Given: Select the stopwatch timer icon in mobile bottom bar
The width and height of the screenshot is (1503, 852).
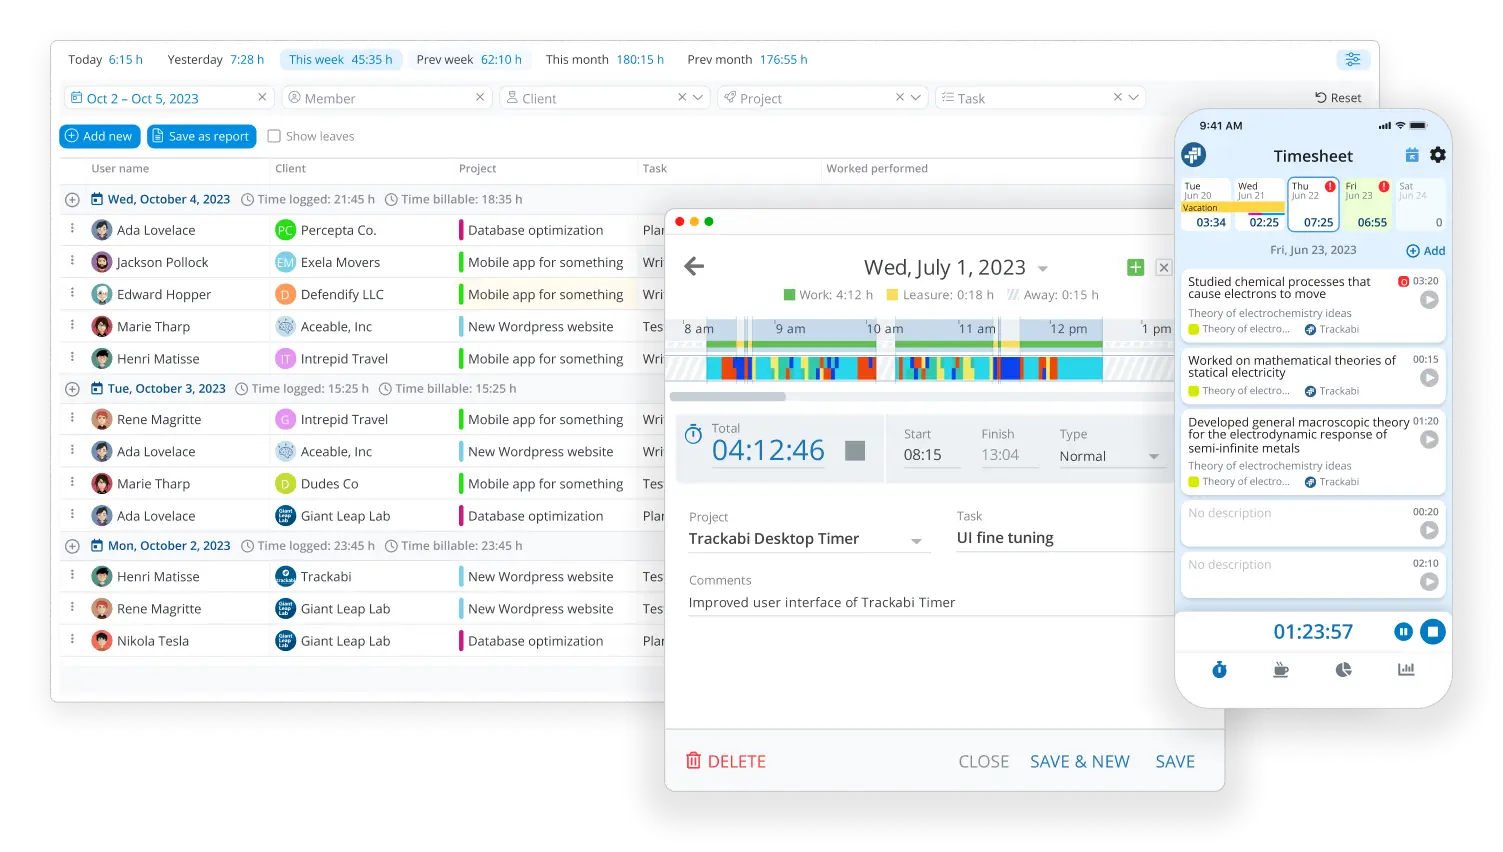Looking at the screenshot, I should (x=1218, y=670).
